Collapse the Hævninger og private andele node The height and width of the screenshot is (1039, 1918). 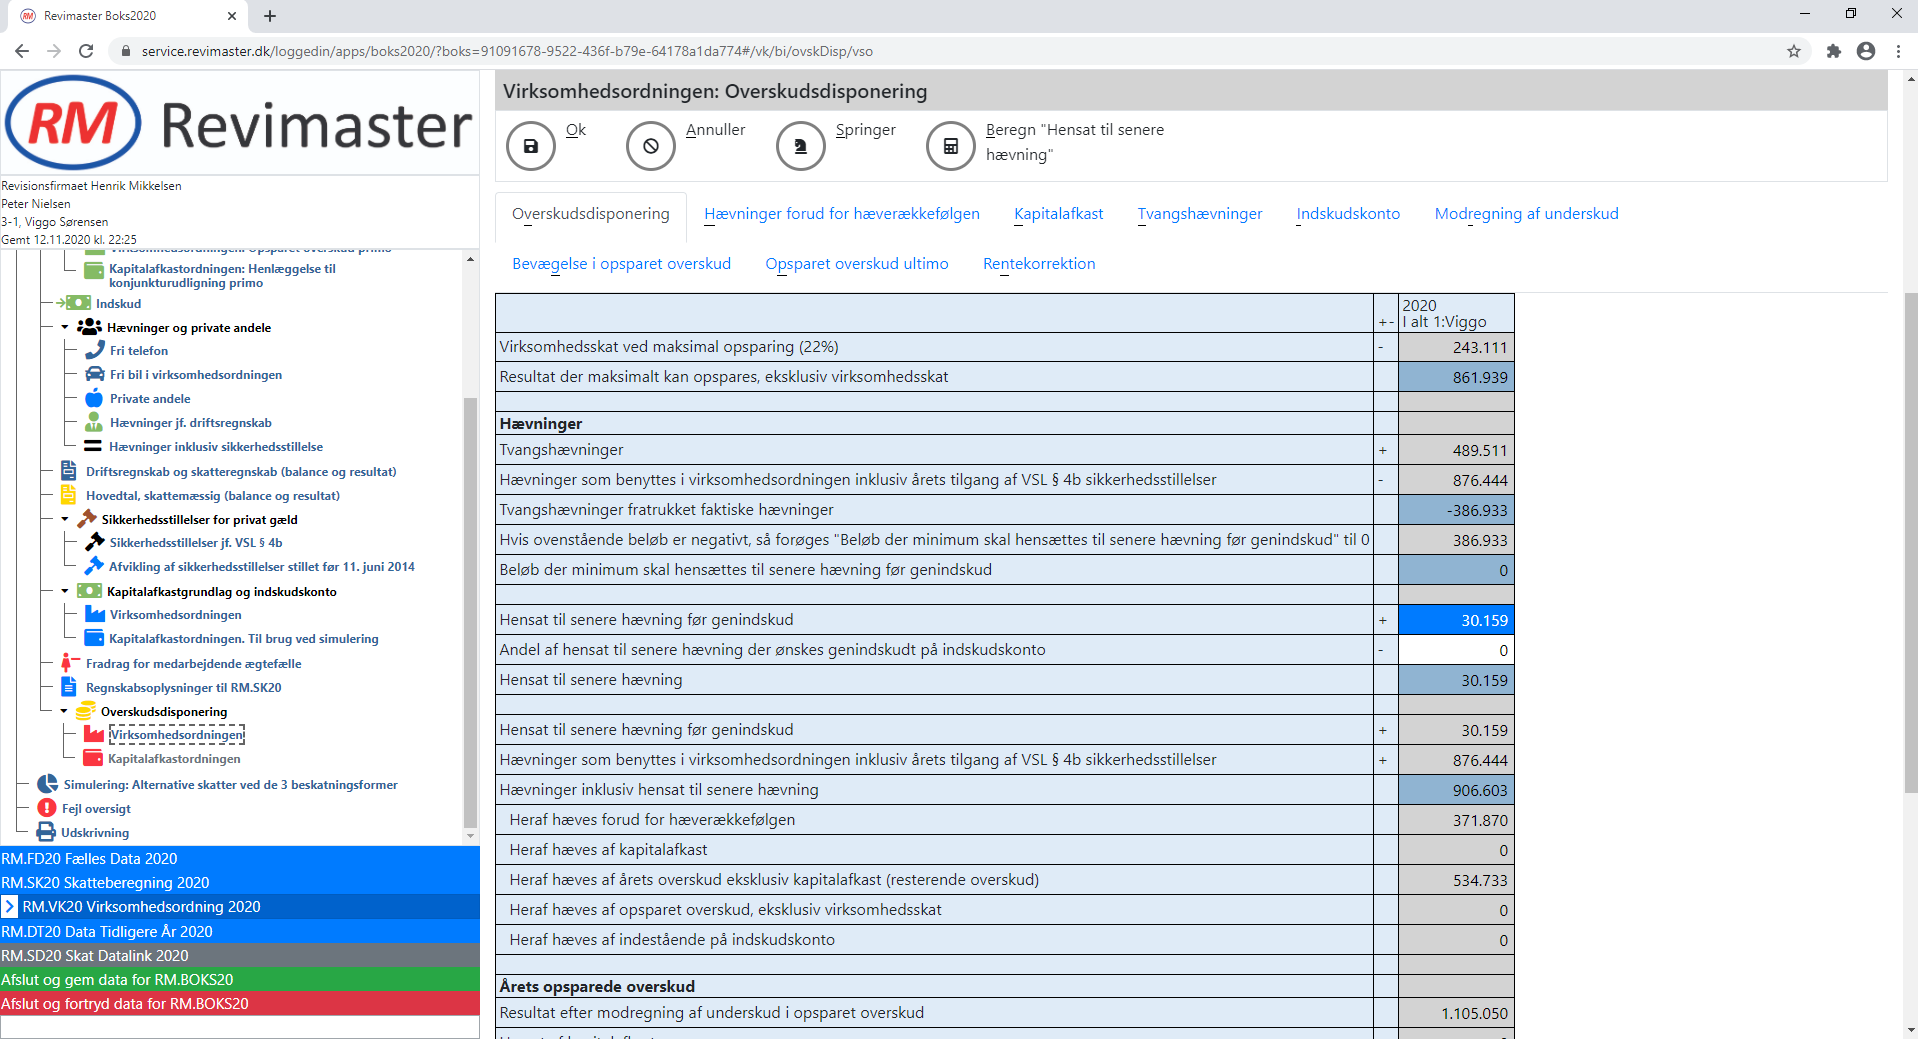[x=65, y=327]
